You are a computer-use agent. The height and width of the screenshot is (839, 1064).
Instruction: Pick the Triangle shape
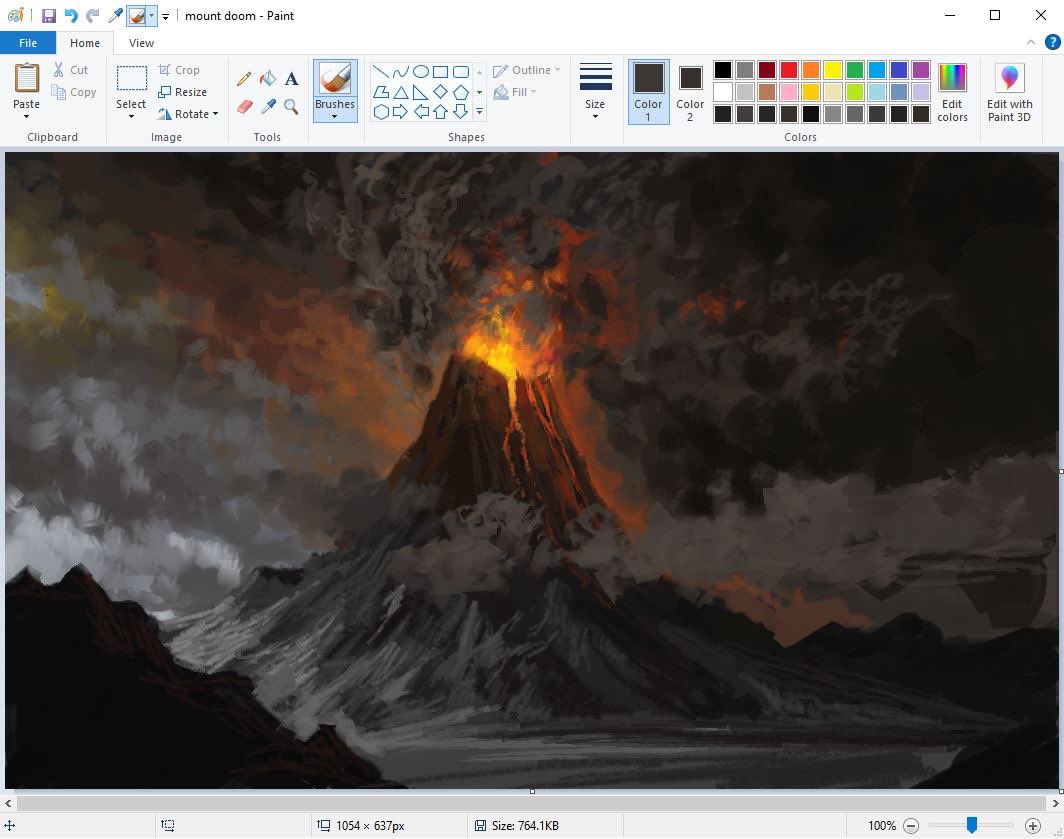coord(400,92)
